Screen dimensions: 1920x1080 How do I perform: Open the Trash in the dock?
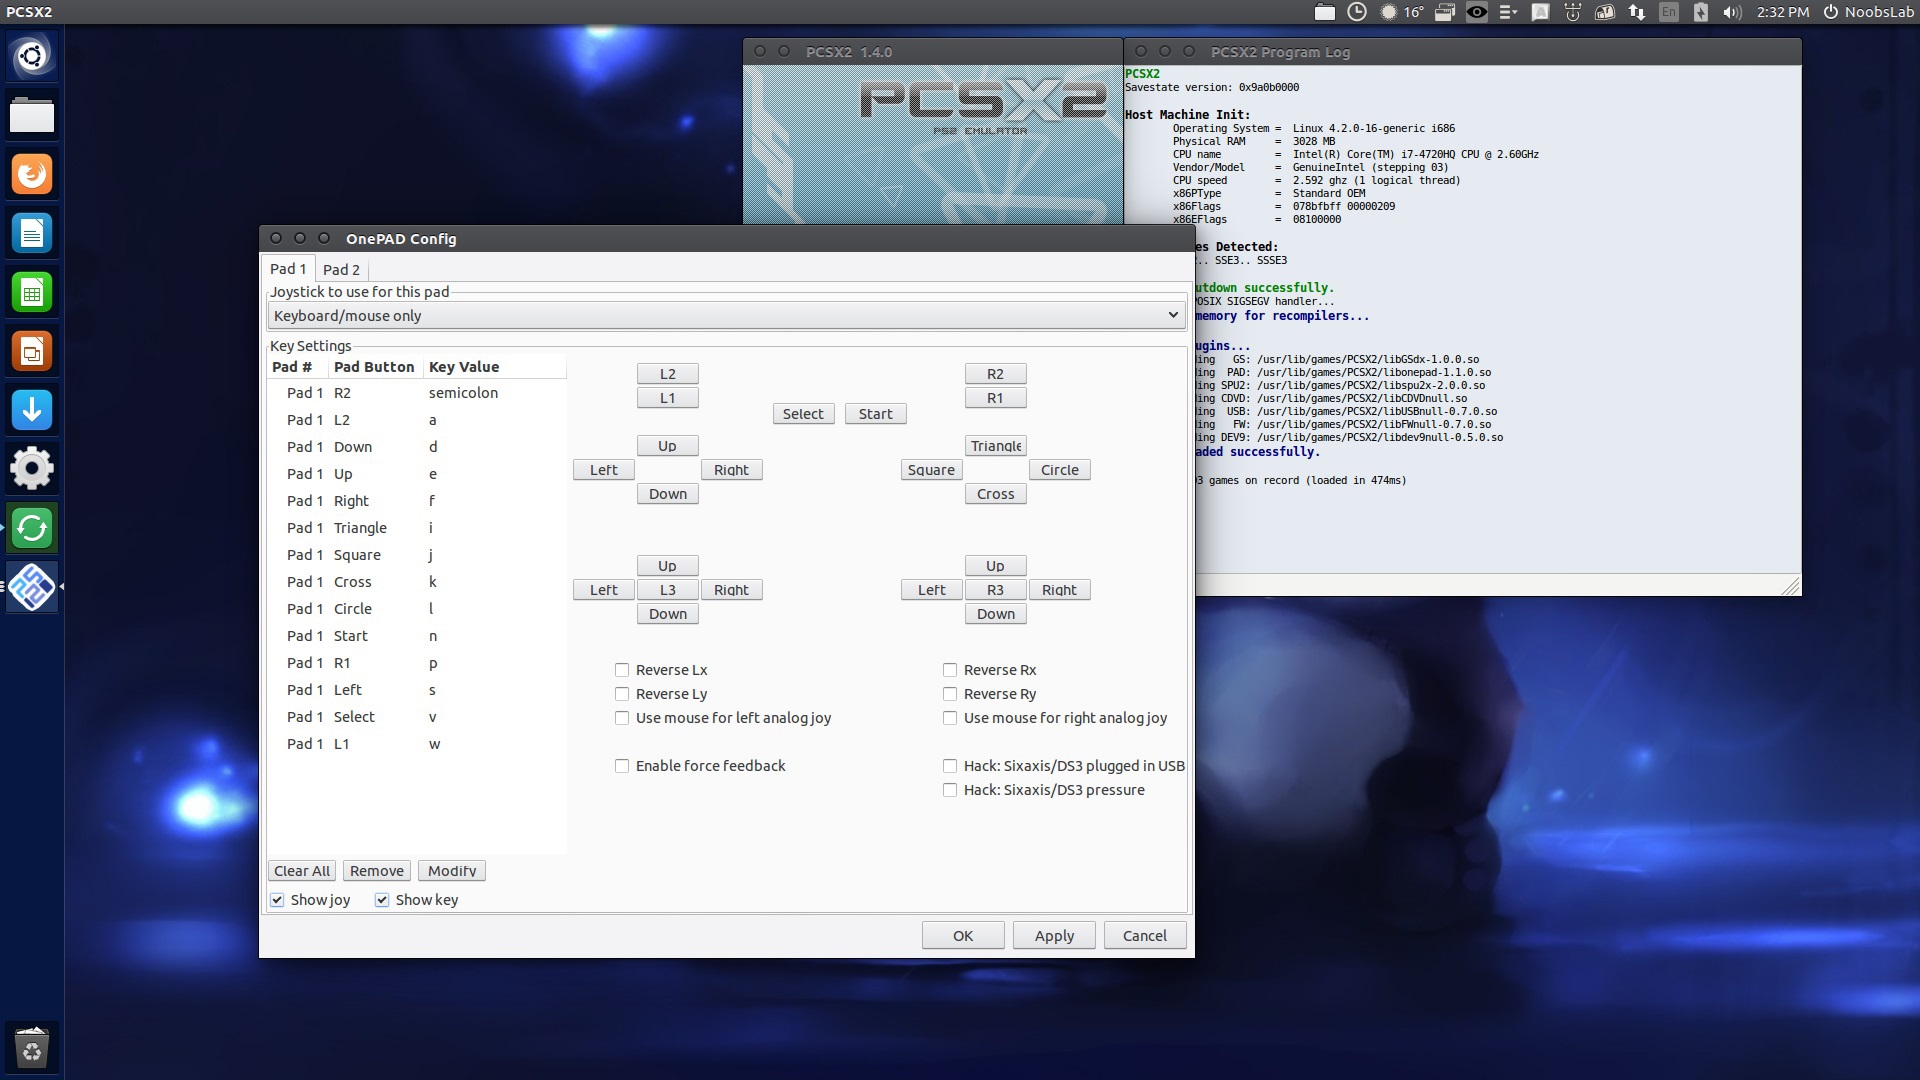32,1048
